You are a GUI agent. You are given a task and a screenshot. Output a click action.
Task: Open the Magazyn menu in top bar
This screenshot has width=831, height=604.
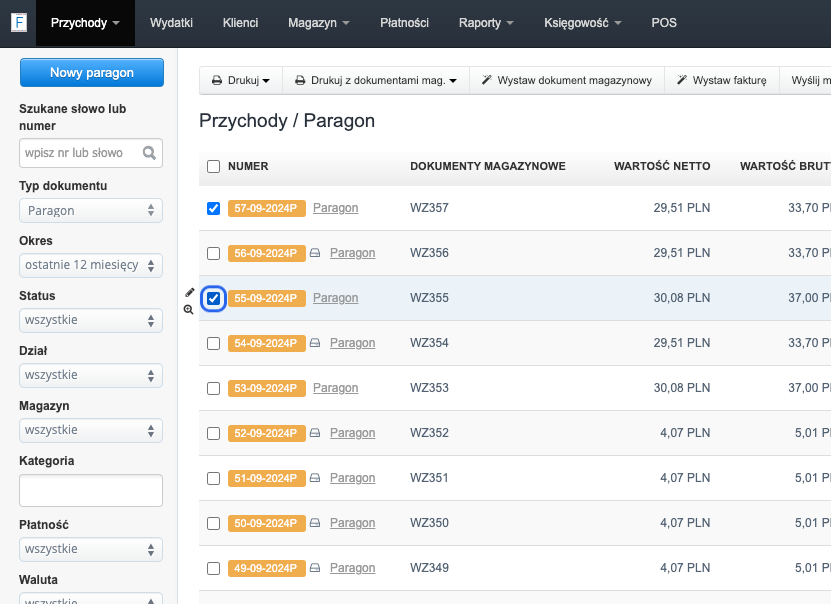319,23
